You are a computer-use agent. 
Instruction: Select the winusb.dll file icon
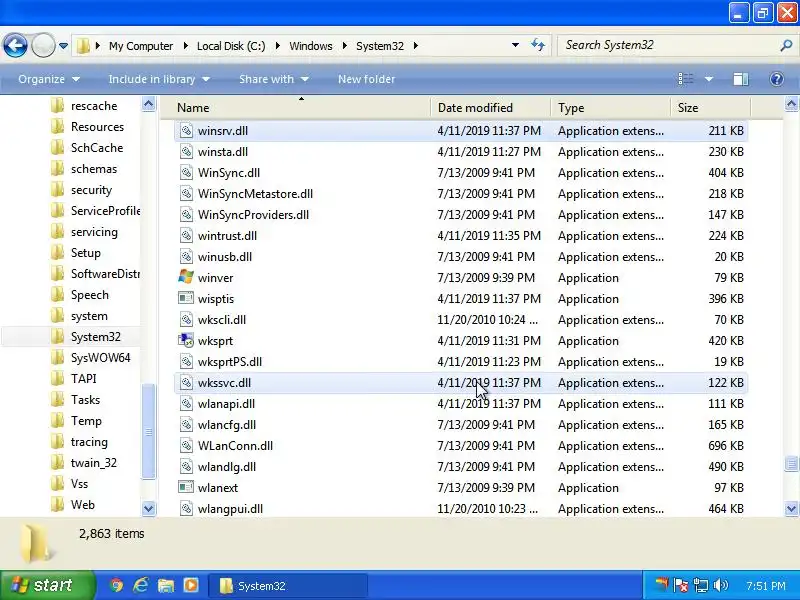[186, 257]
